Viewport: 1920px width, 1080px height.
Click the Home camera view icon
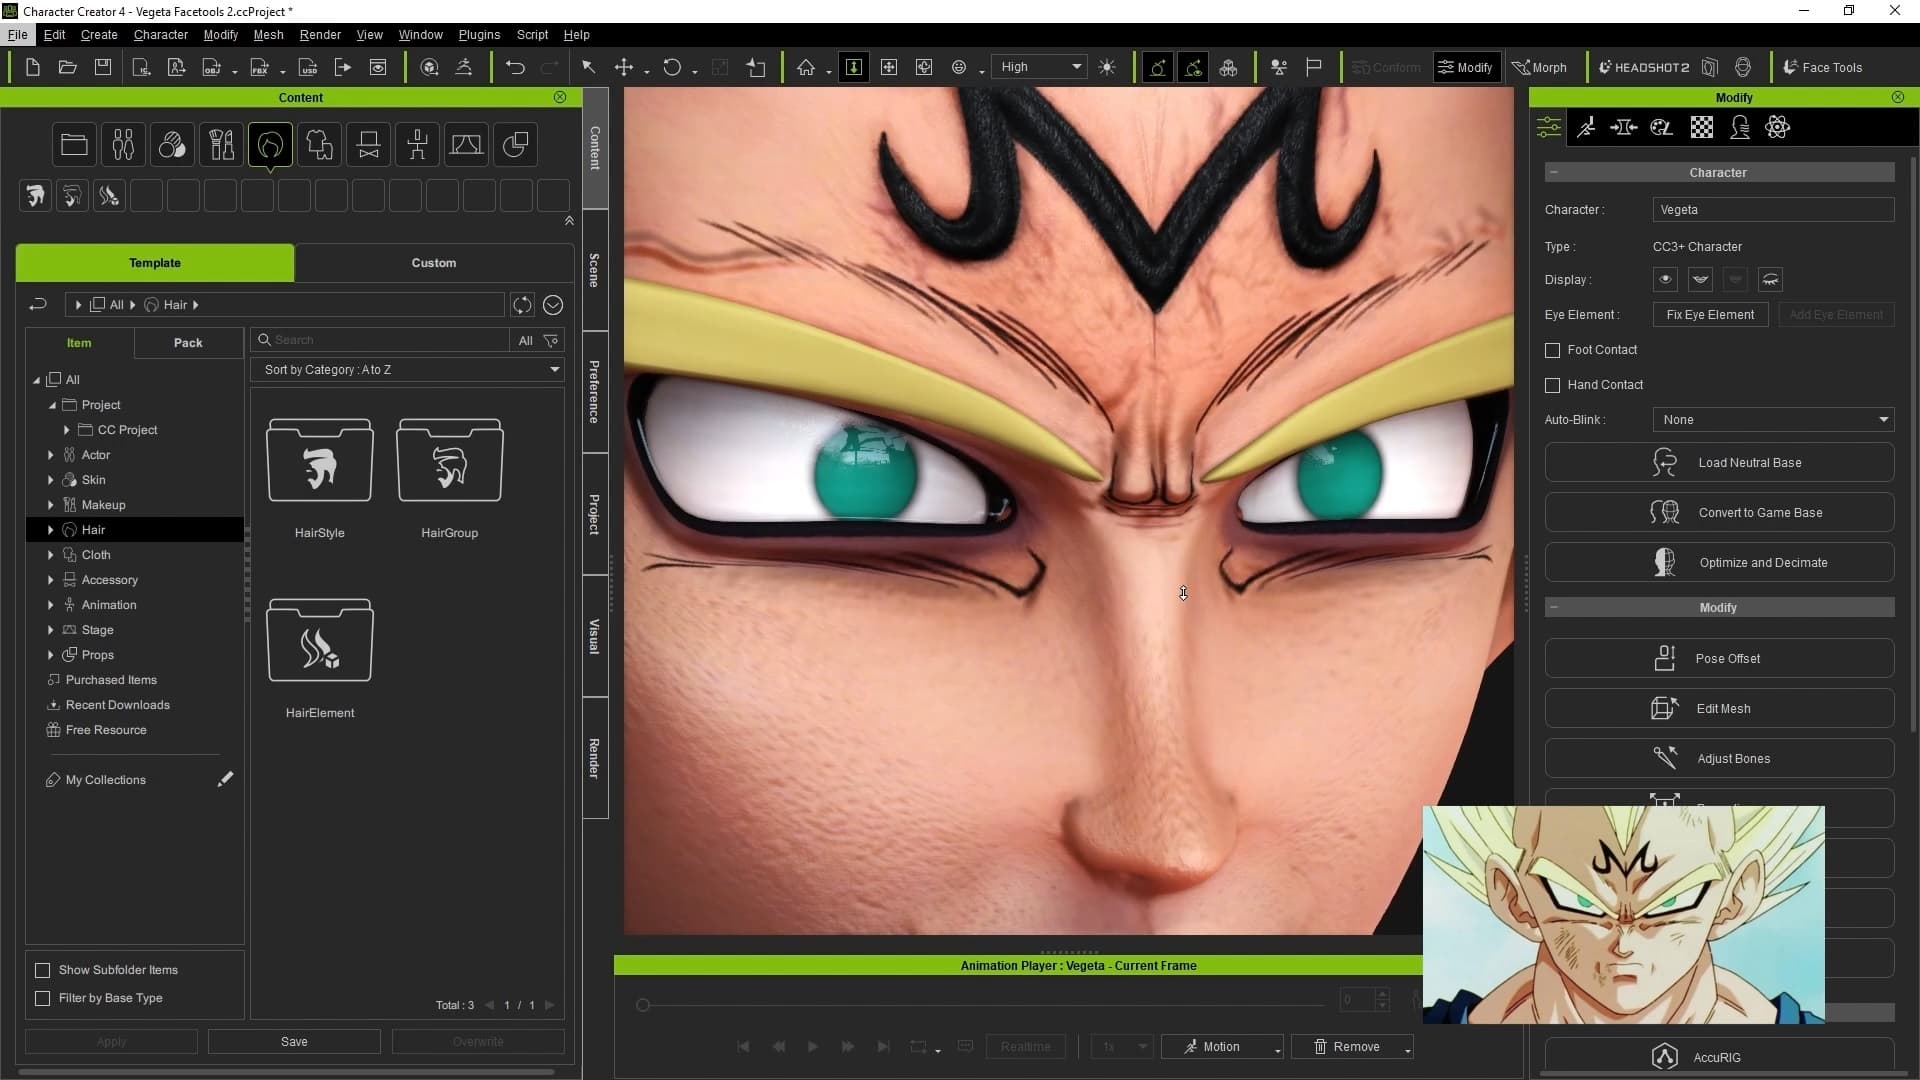click(x=806, y=67)
